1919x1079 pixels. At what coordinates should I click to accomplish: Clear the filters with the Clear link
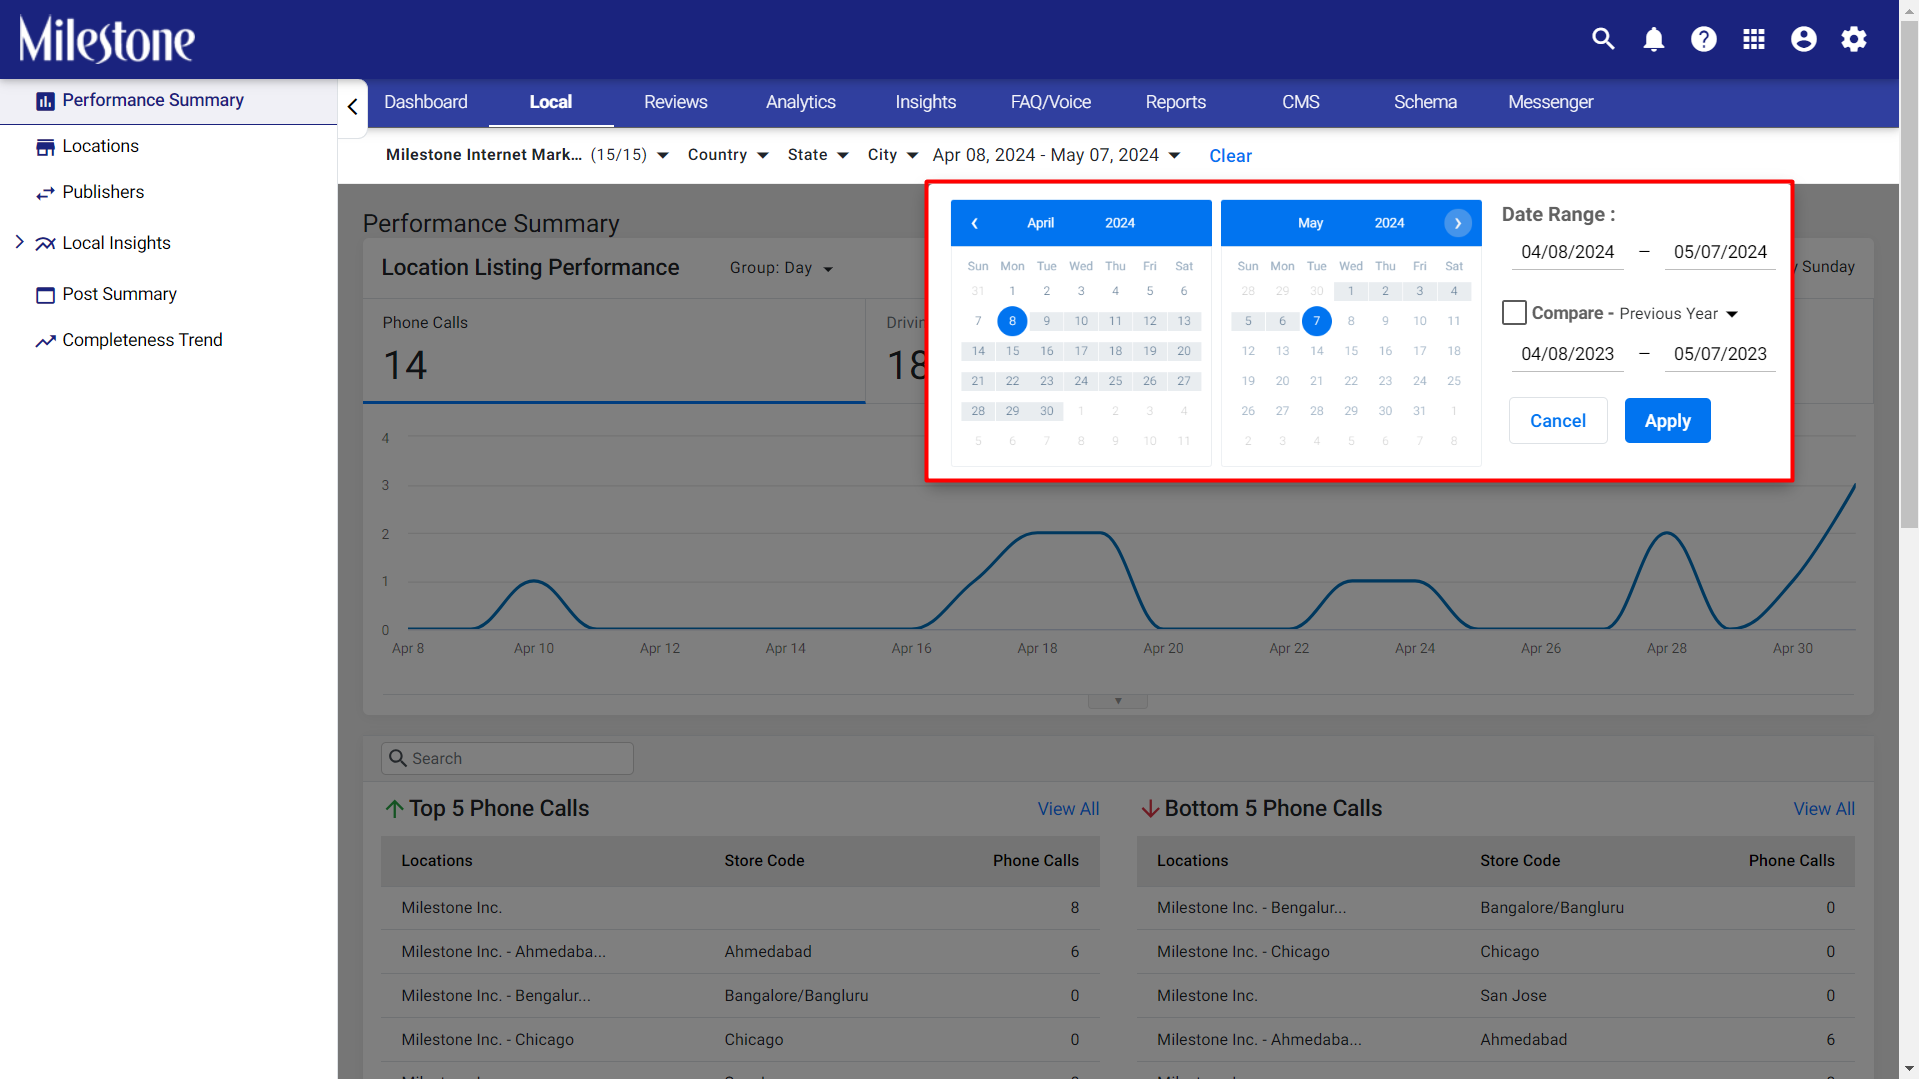(x=1230, y=156)
